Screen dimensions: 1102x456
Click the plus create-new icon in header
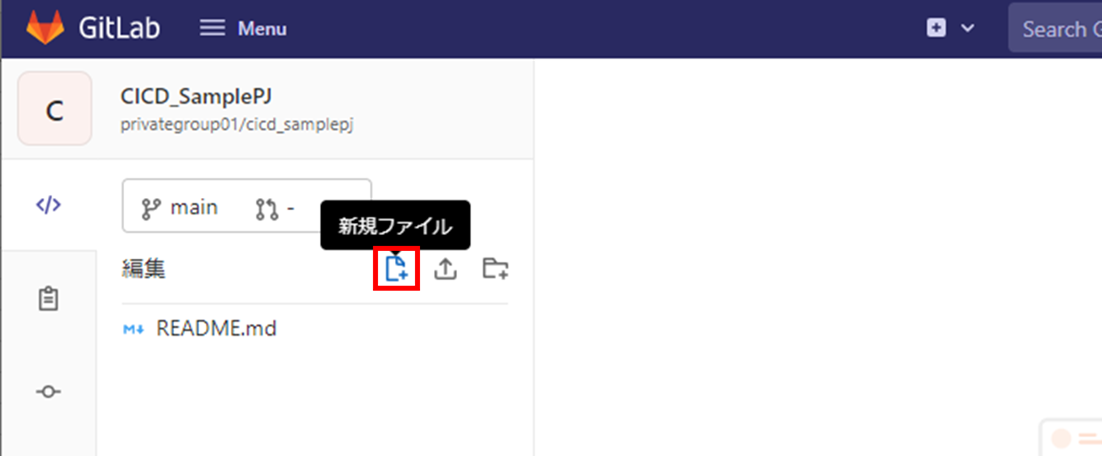pos(936,28)
